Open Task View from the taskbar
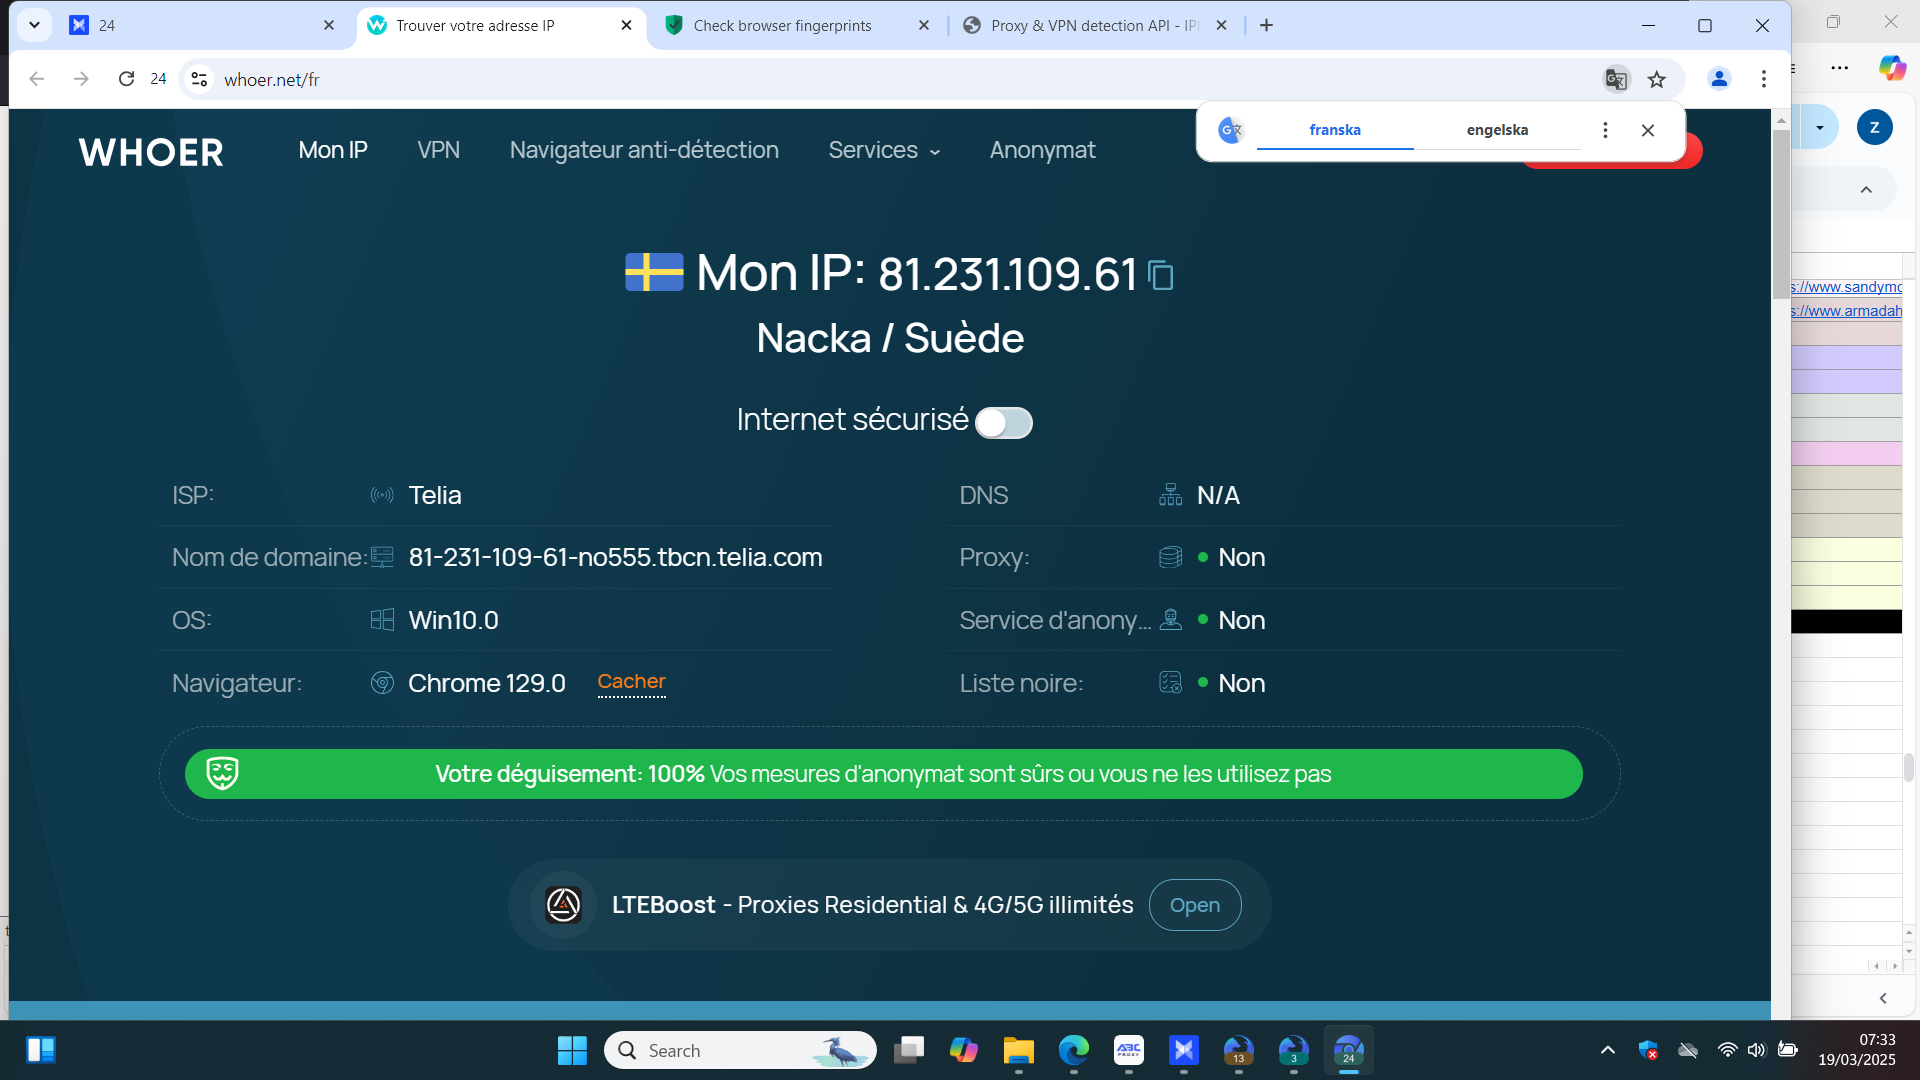 pyautogui.click(x=909, y=1050)
